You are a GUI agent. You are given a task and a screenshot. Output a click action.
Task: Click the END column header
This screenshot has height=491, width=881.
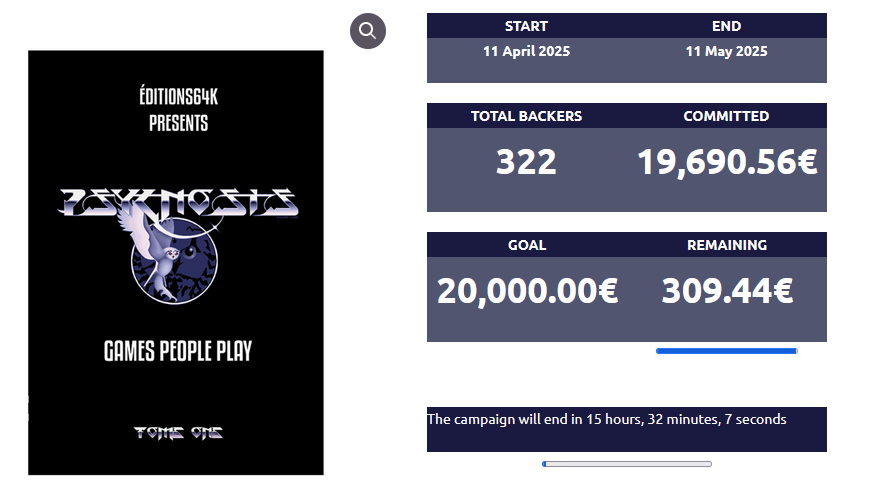tap(726, 26)
